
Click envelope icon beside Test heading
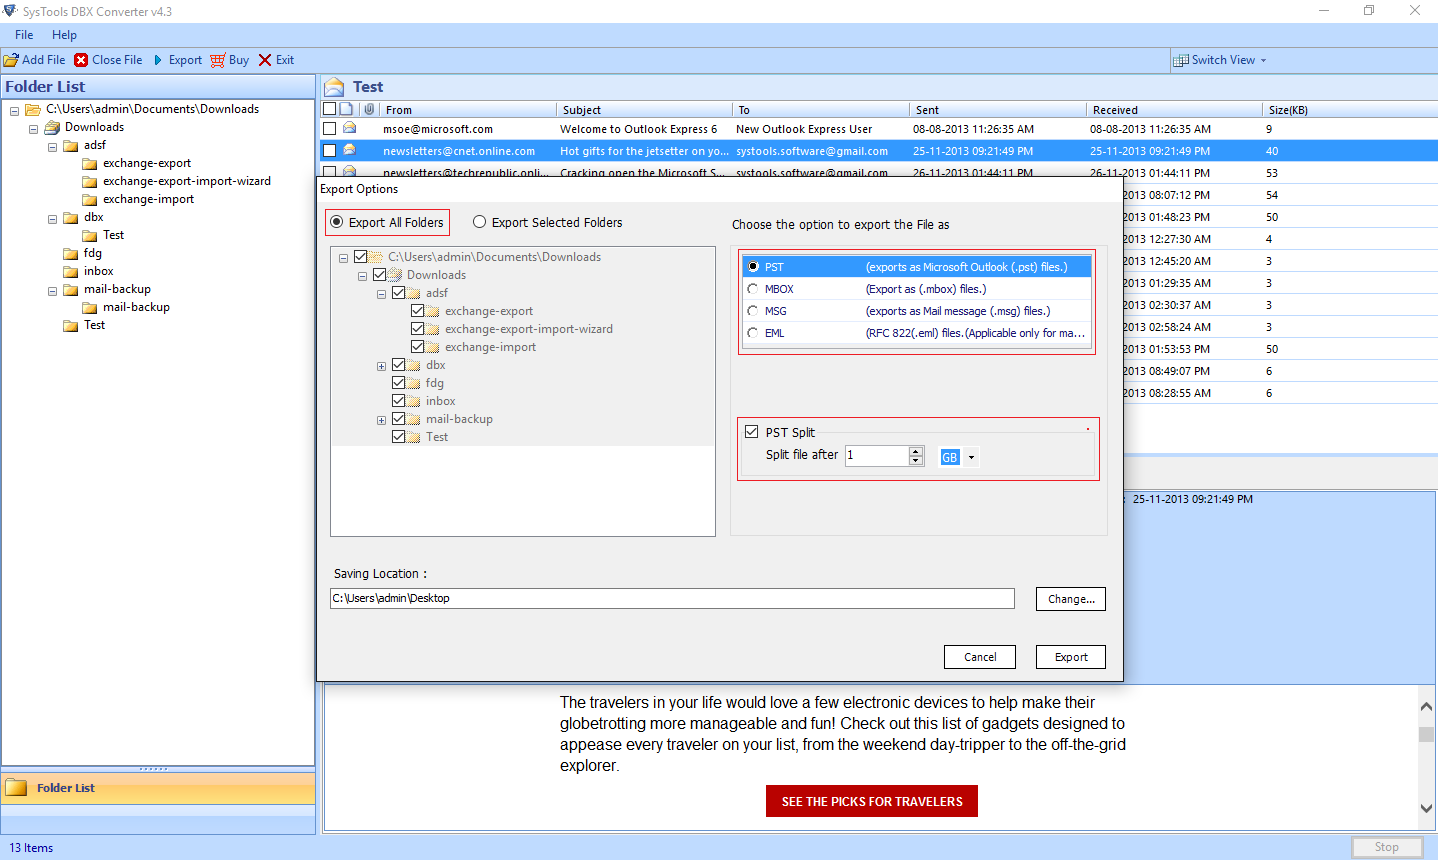click(335, 87)
